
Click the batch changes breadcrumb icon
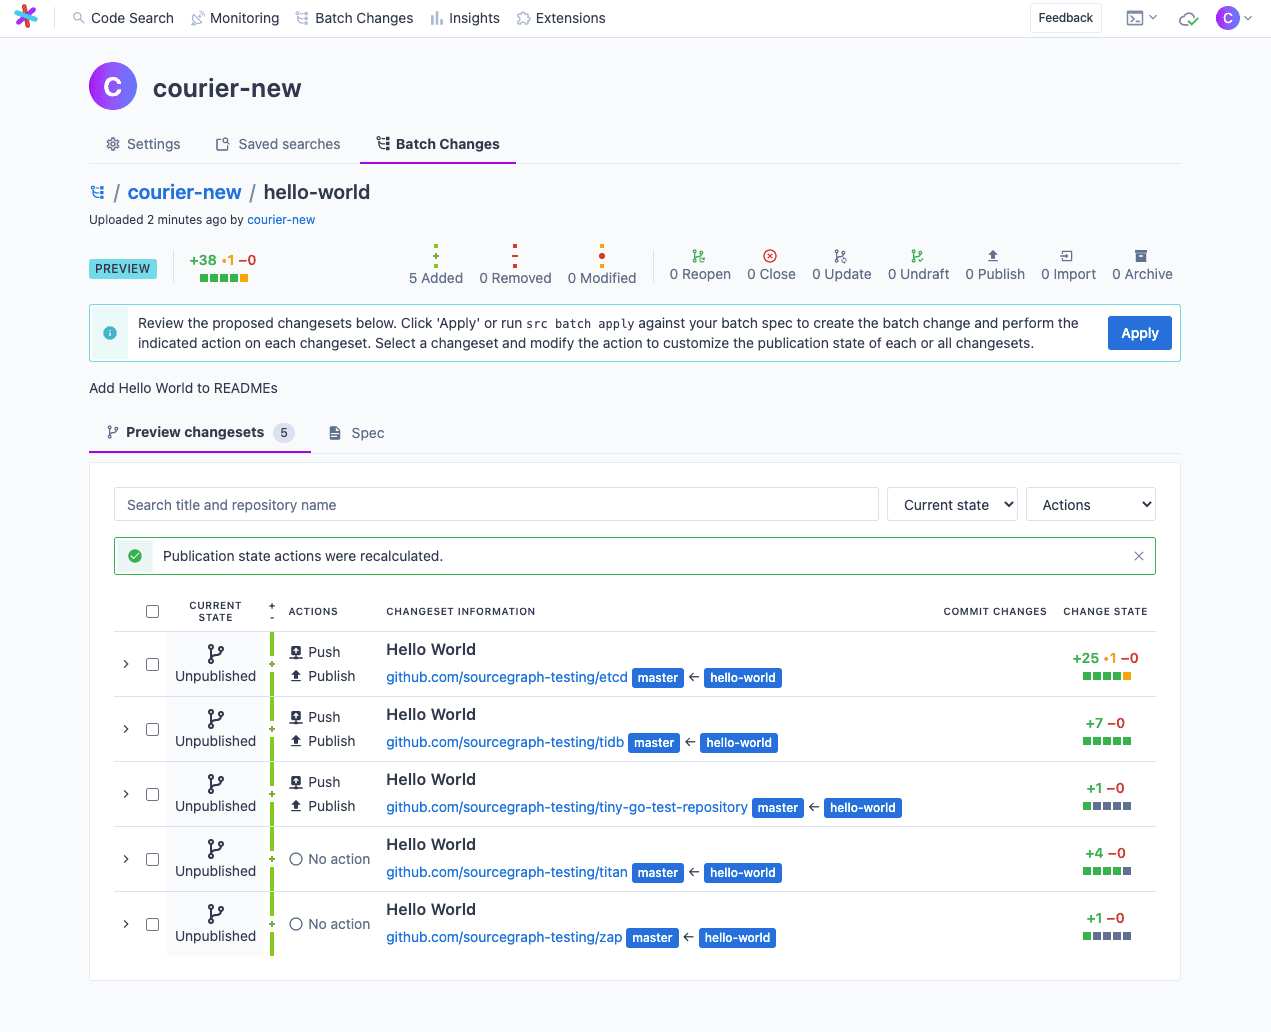pos(97,192)
